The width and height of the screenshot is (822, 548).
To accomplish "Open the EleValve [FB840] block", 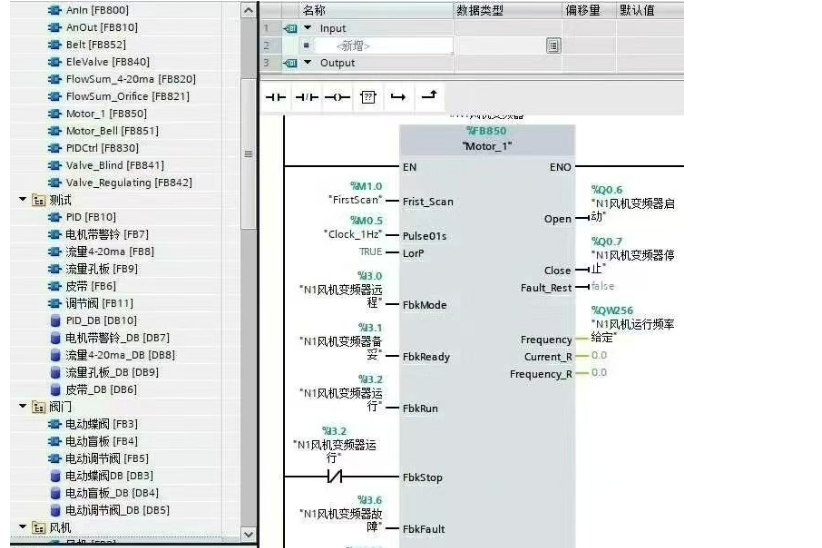I will 107,62.
